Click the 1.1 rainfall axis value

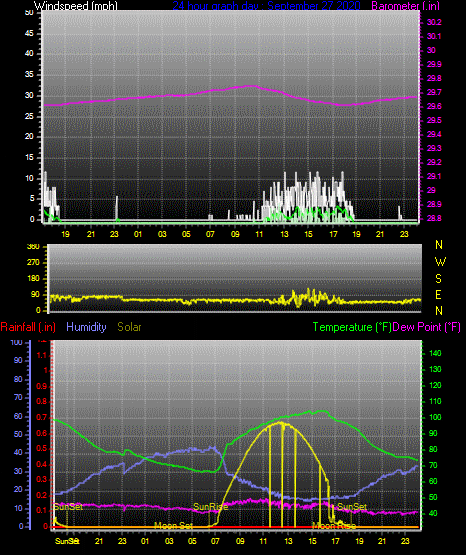click(42, 355)
